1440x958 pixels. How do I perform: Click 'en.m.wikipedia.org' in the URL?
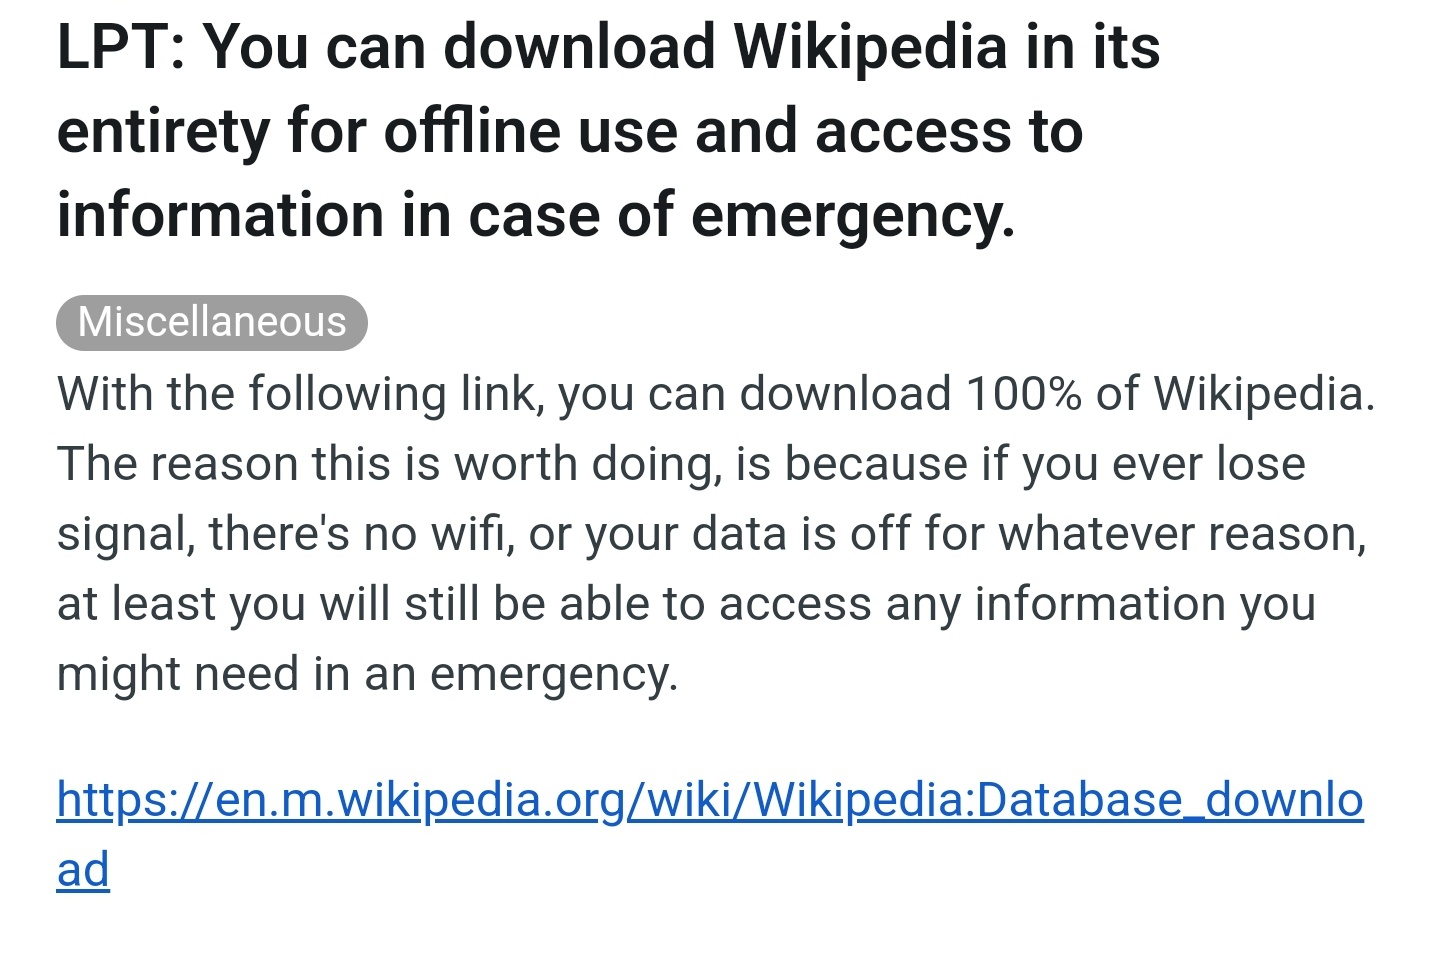420,800
